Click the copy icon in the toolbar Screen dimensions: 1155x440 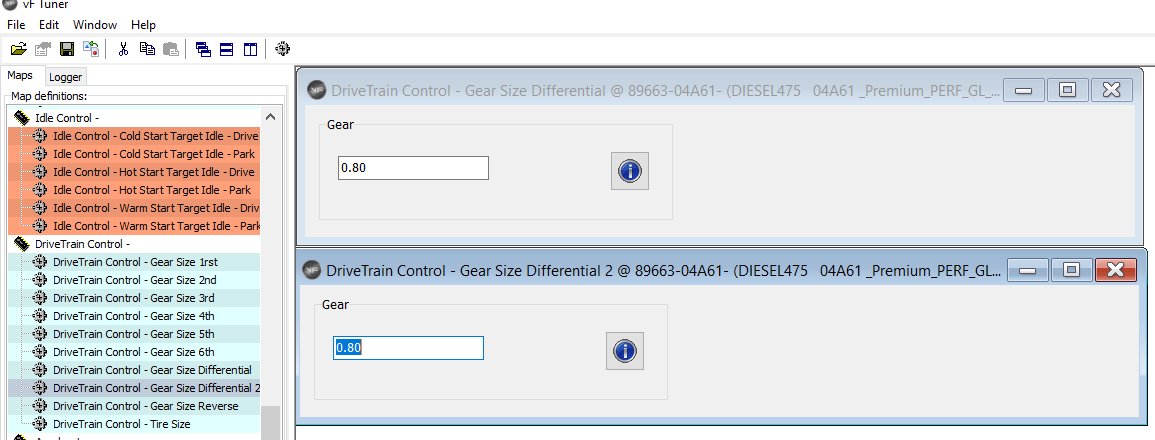tap(147, 49)
